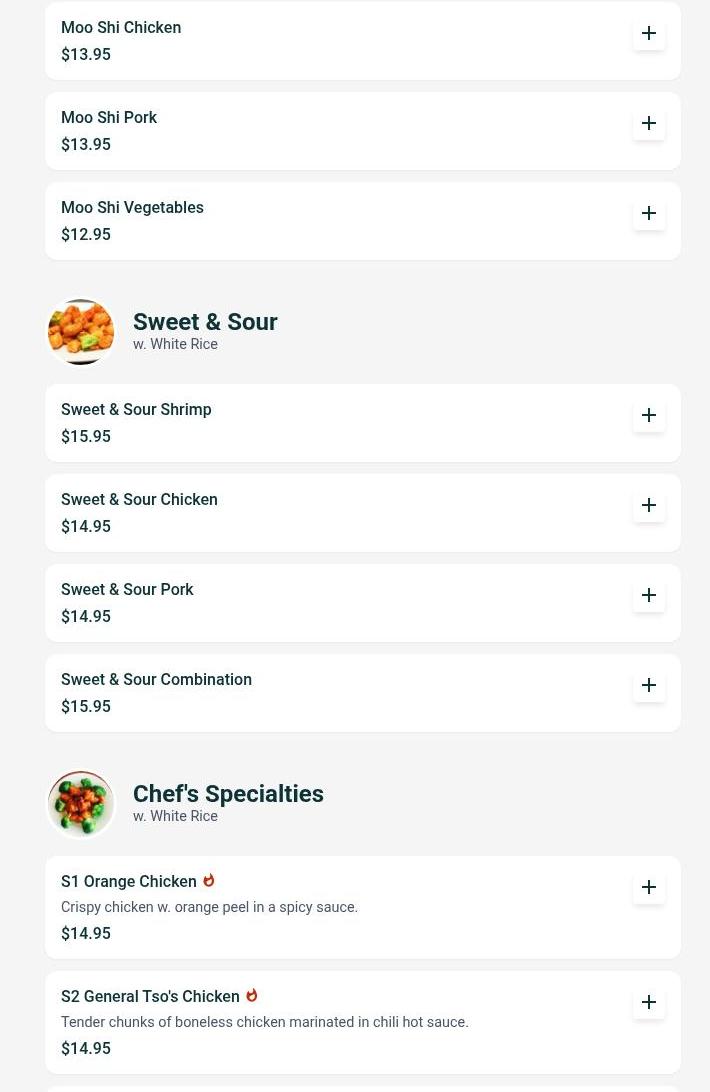Add S1 Orange Chicken via plus icon
This screenshot has width=710, height=1092.
click(649, 887)
